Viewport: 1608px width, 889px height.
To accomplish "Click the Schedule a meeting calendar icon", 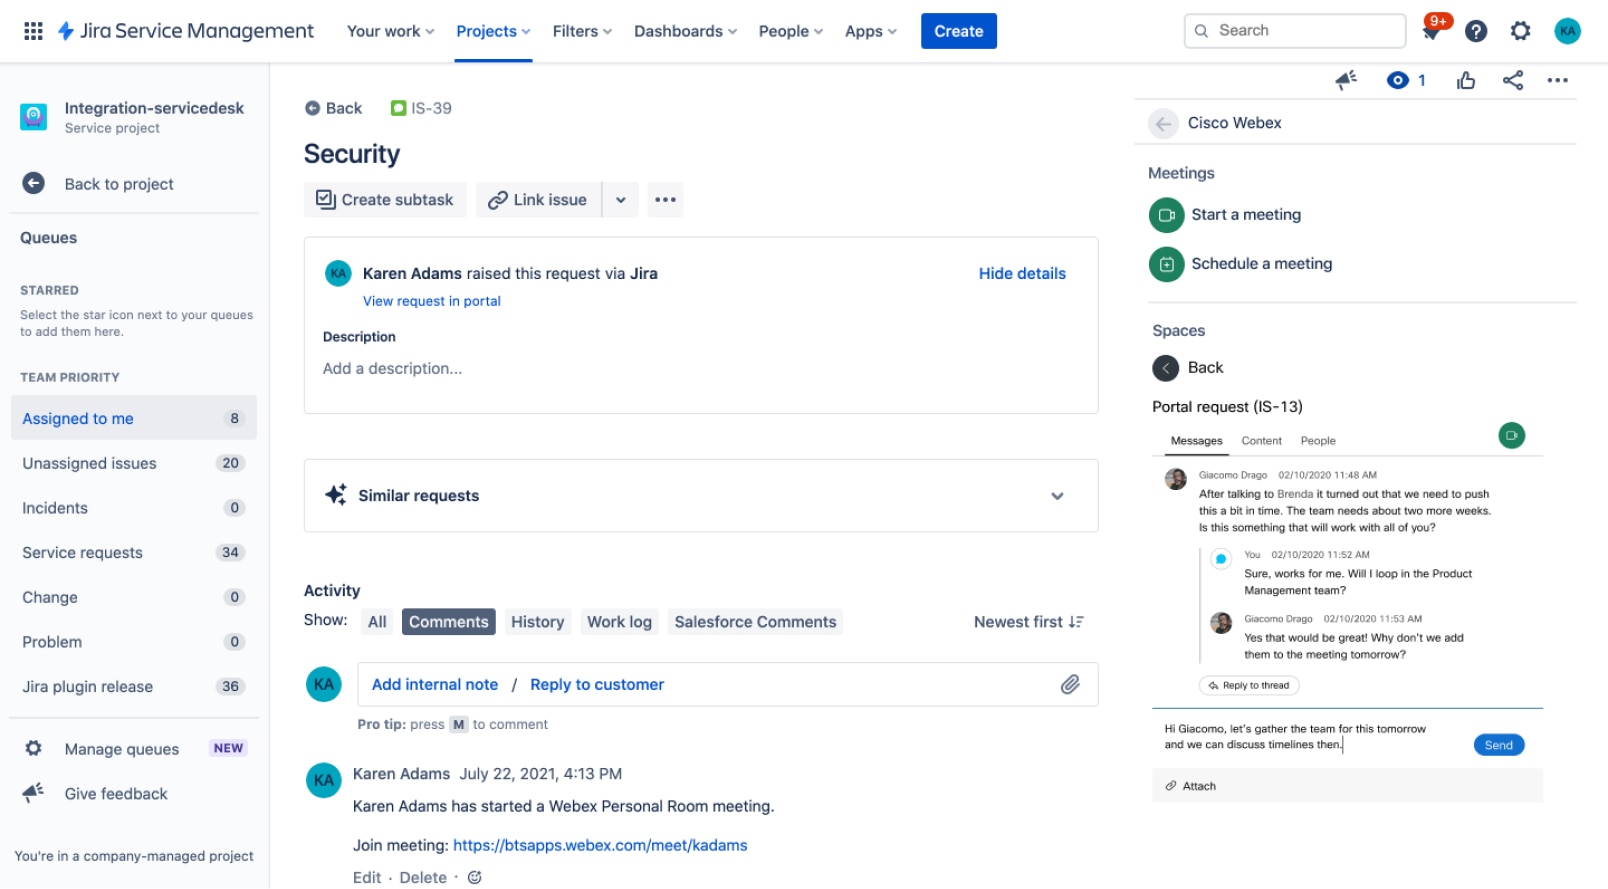I will pyautogui.click(x=1166, y=264).
